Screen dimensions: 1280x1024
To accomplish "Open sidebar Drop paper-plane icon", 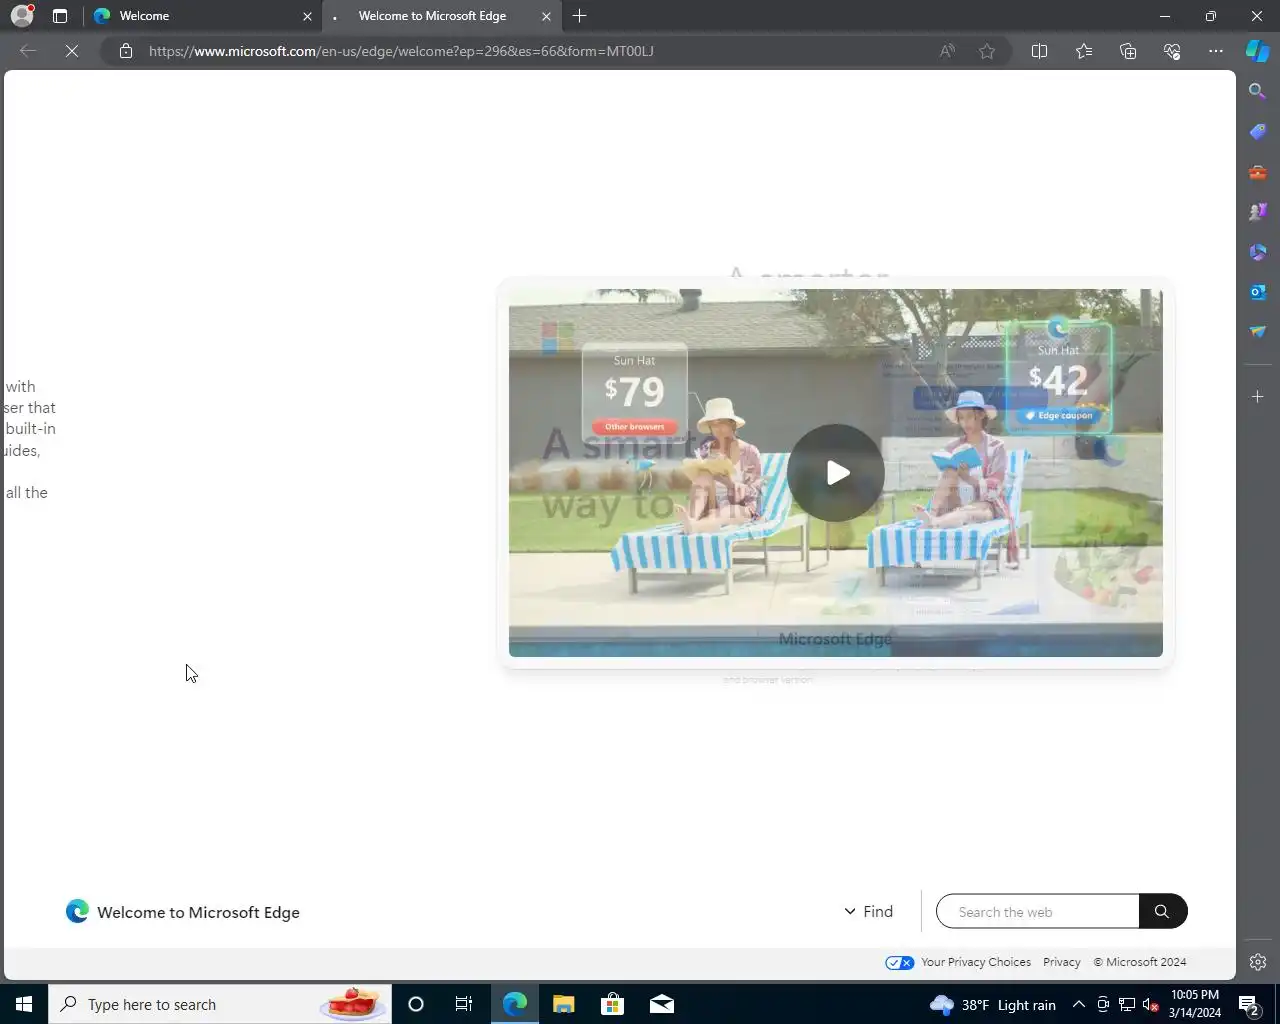I will (1258, 332).
